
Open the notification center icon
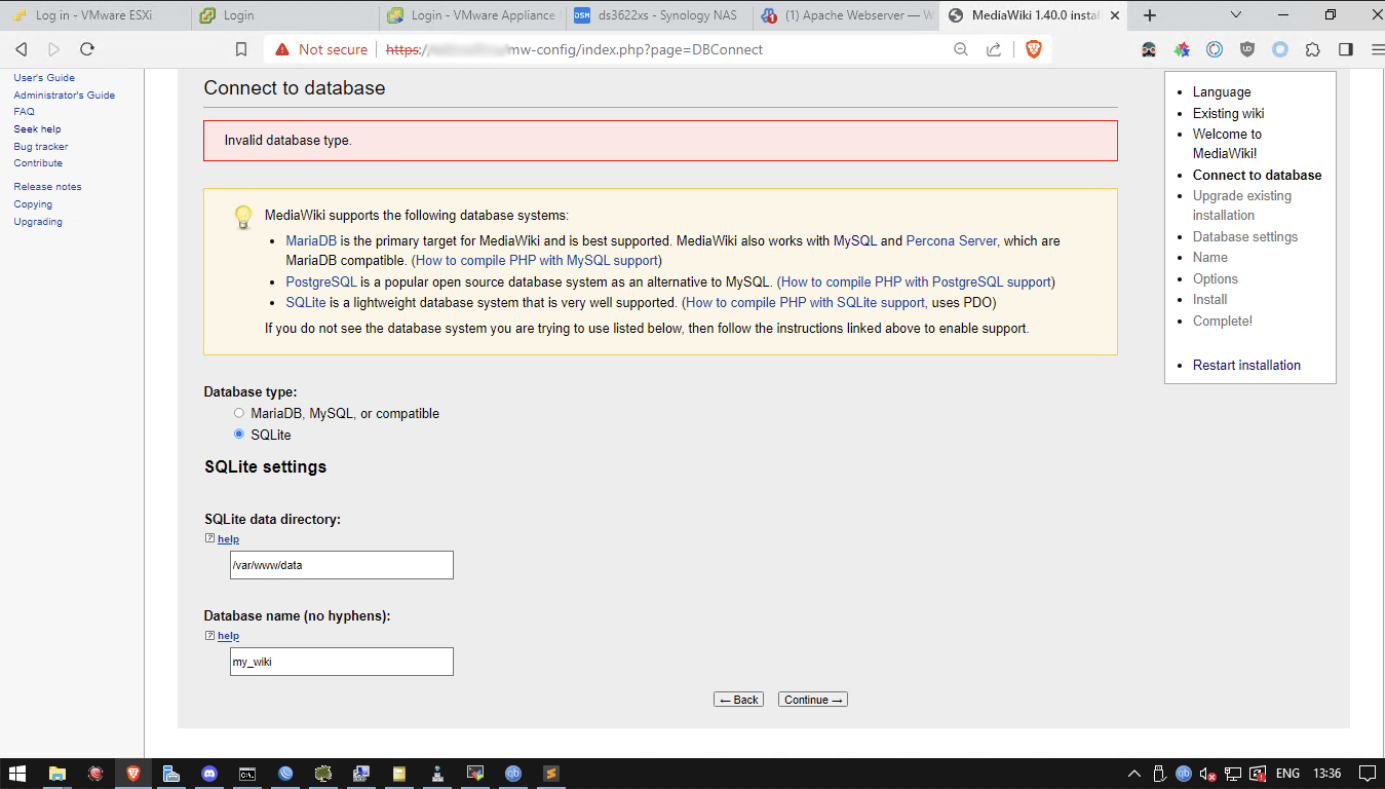(x=1367, y=773)
